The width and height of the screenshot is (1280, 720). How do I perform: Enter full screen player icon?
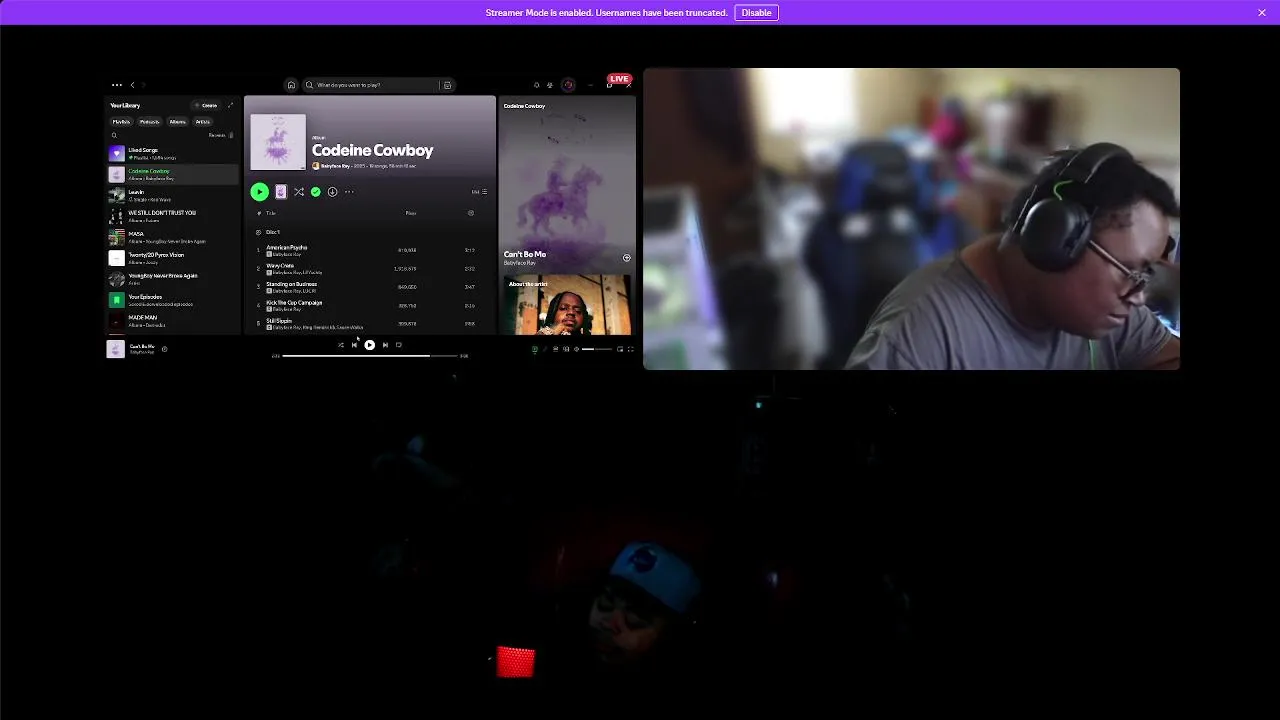(x=631, y=349)
